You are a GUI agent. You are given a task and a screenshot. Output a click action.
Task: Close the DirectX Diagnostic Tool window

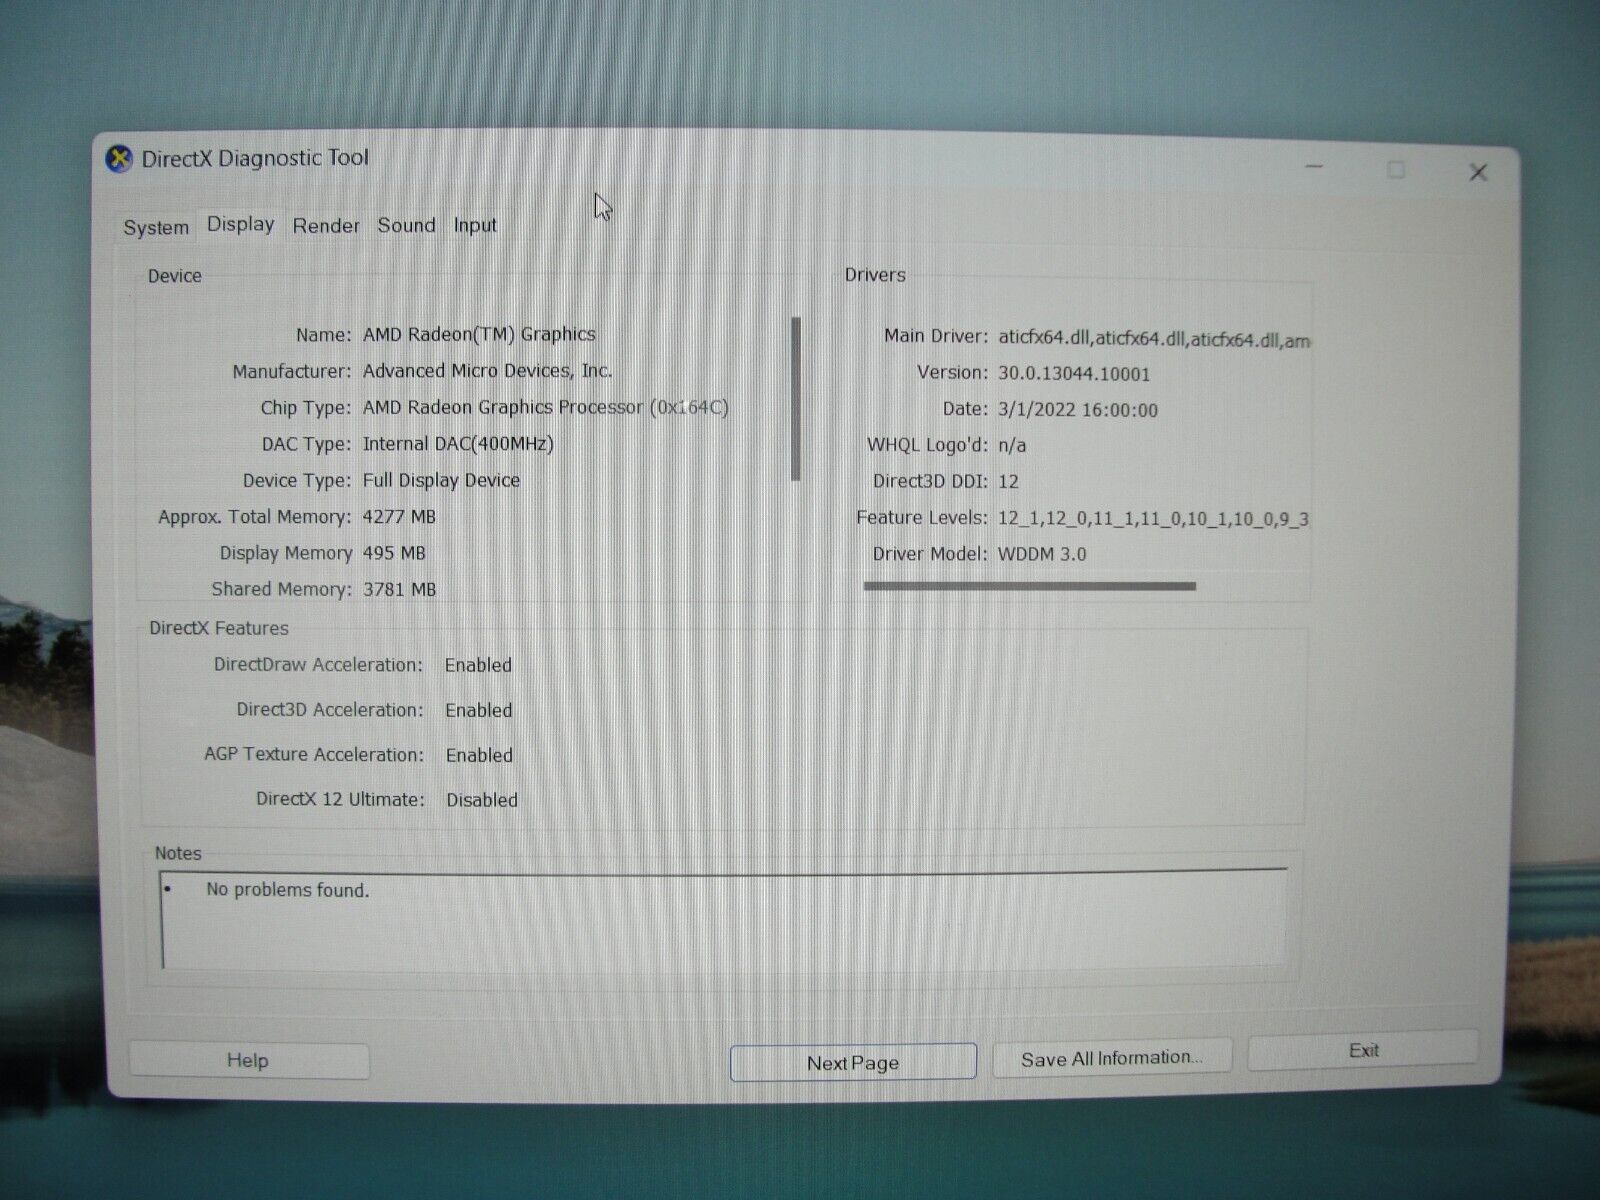(1478, 173)
